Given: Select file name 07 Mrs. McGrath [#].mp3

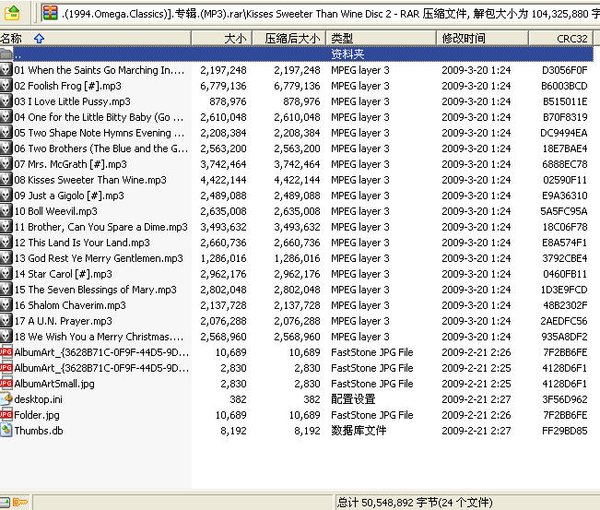Looking at the screenshot, I should 70,164.
